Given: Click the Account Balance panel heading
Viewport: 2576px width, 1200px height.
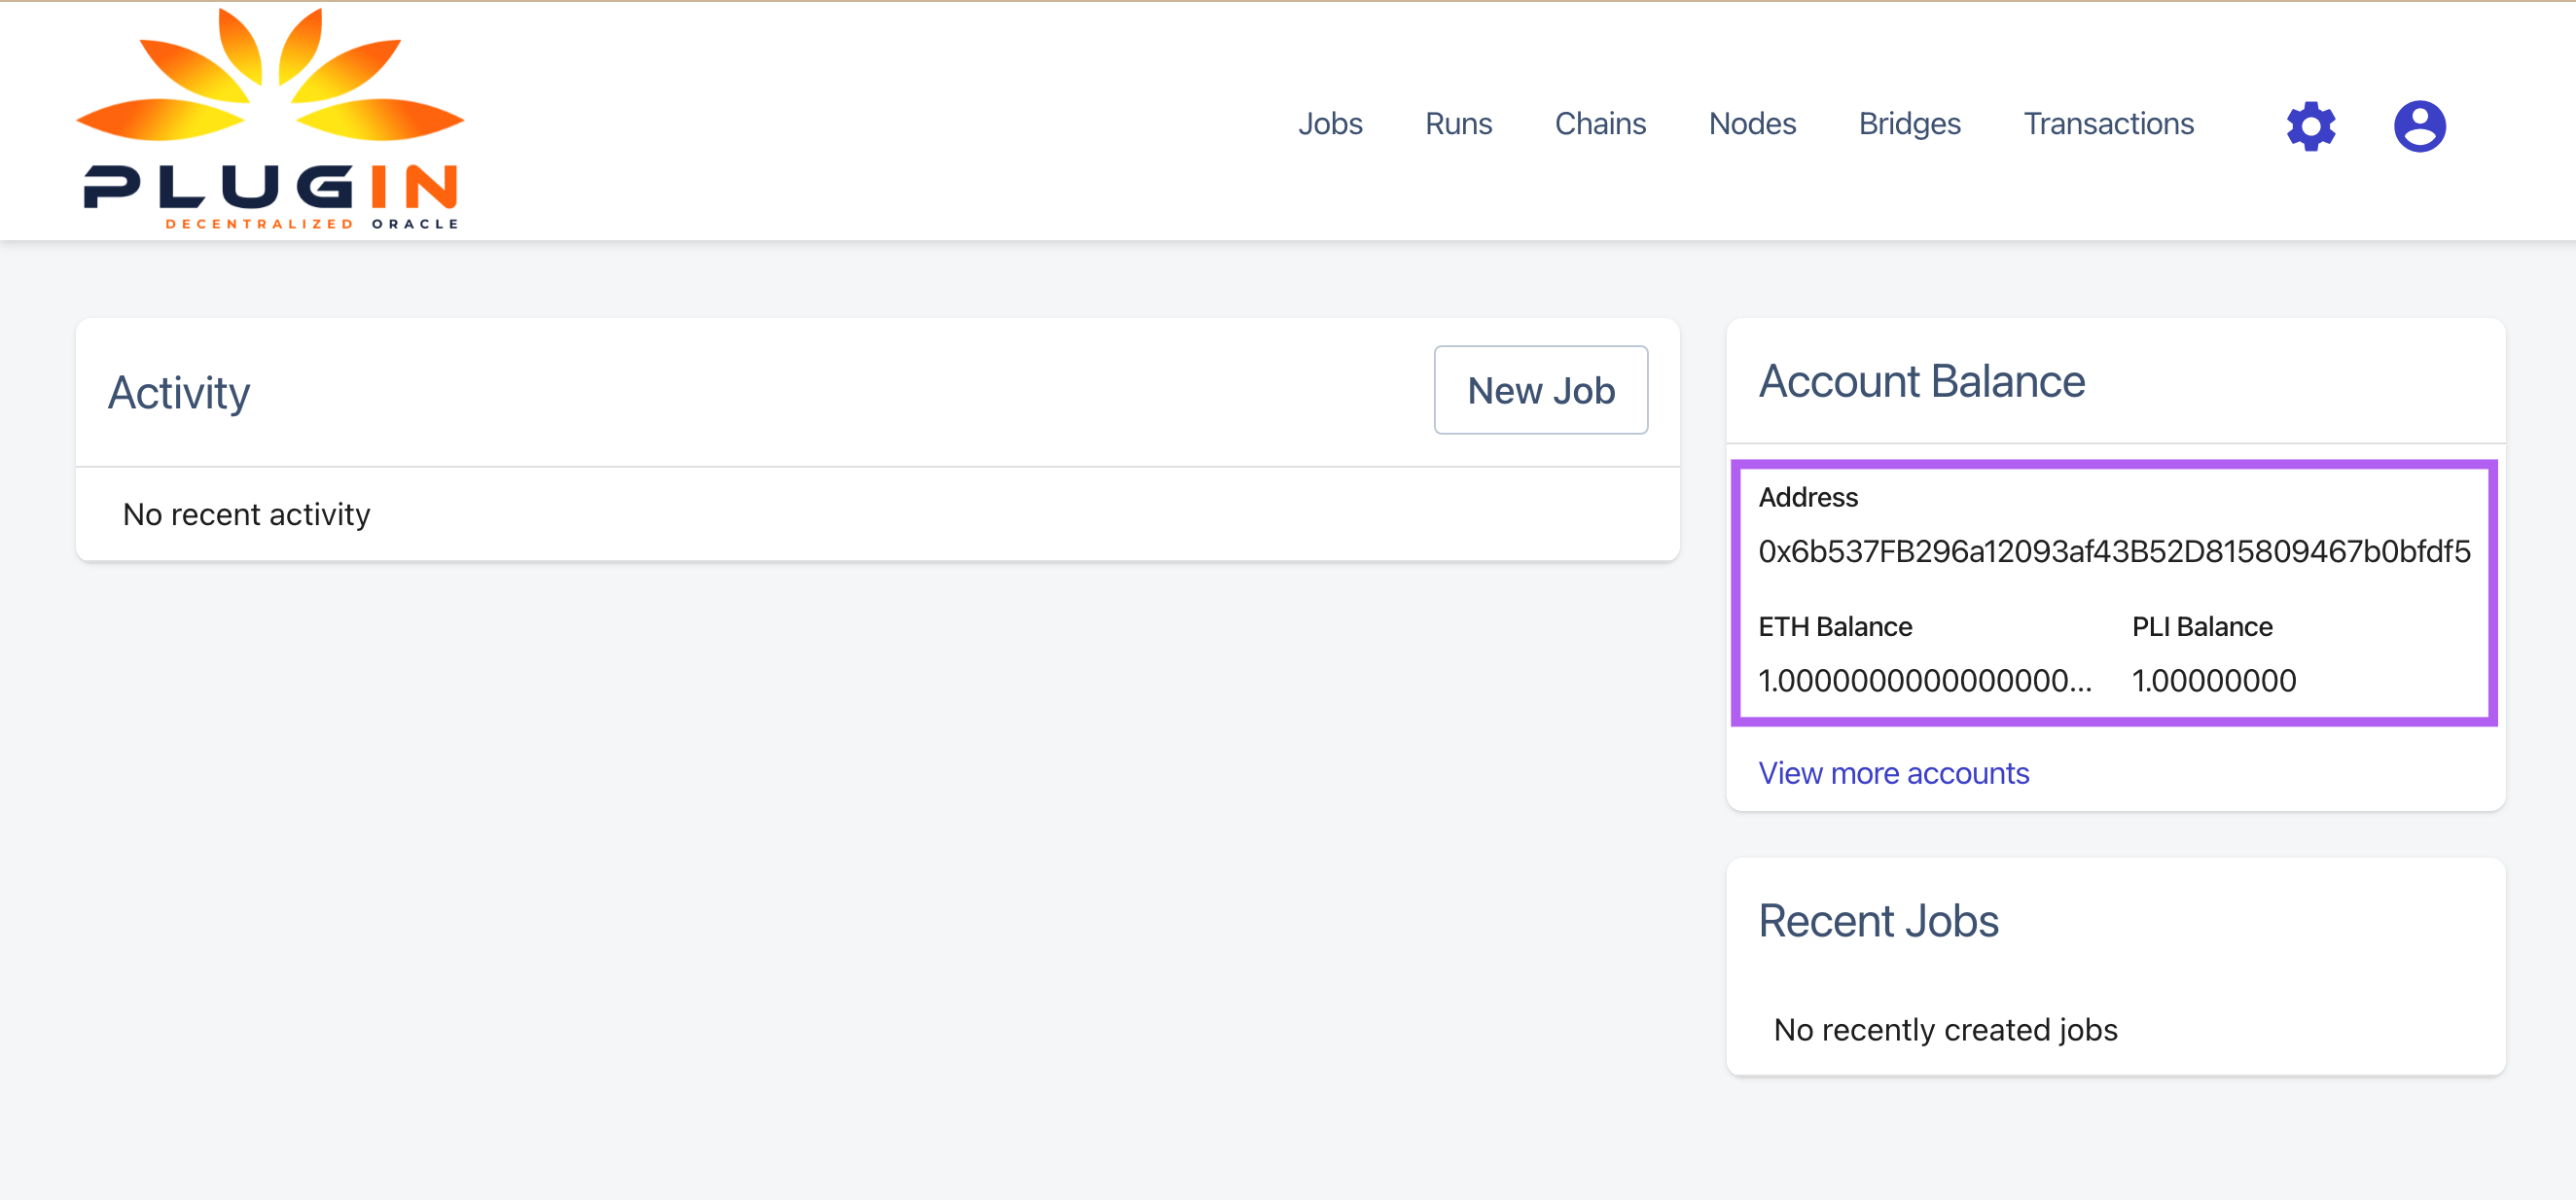Looking at the screenshot, I should tap(1922, 381).
